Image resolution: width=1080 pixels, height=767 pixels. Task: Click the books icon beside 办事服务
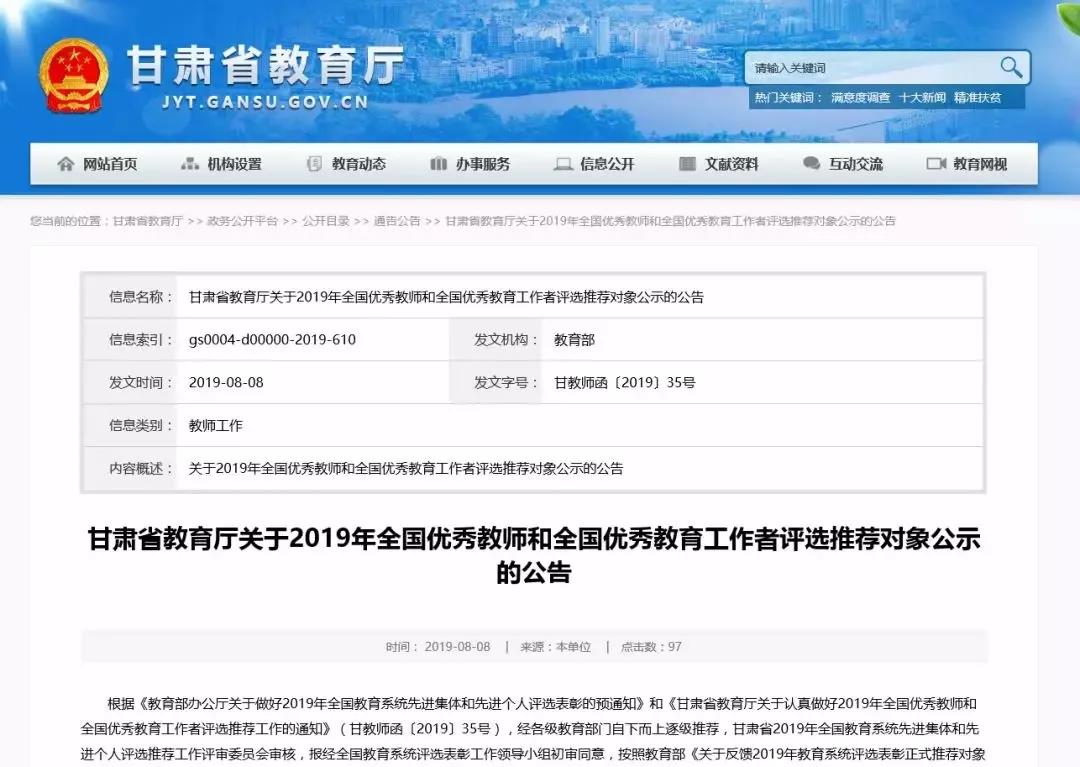(x=438, y=164)
